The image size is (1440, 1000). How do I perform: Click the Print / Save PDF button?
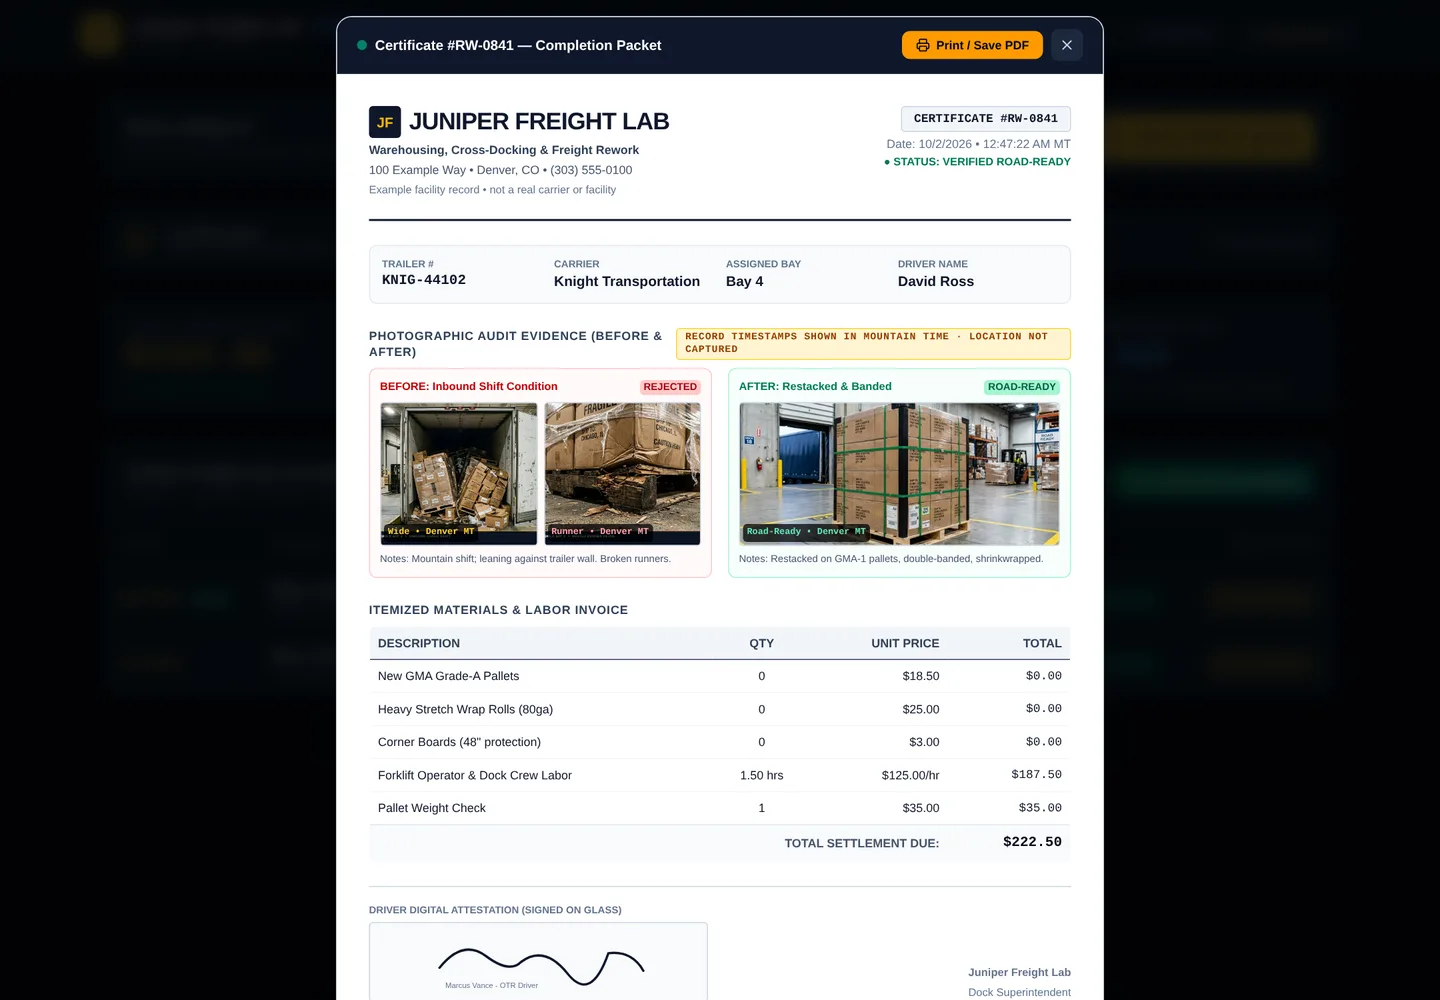pyautogui.click(x=972, y=45)
